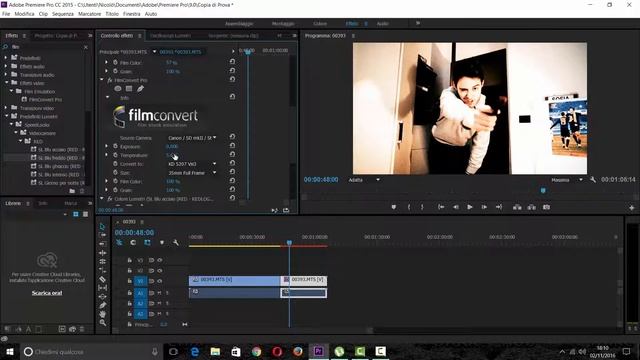The image size is (640, 360).
Task: Open the Marcatore menu
Action: (89, 14)
